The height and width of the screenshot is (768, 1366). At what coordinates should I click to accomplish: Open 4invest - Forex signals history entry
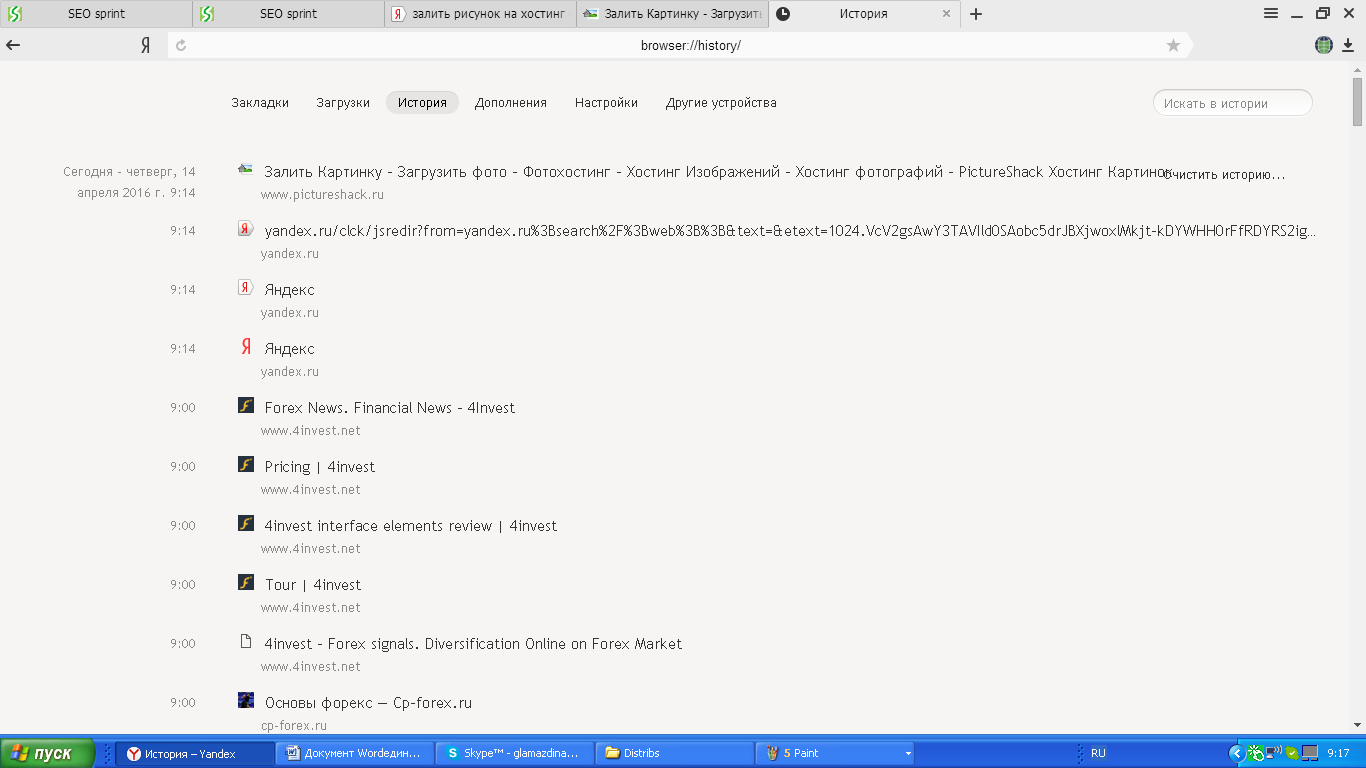[473, 644]
